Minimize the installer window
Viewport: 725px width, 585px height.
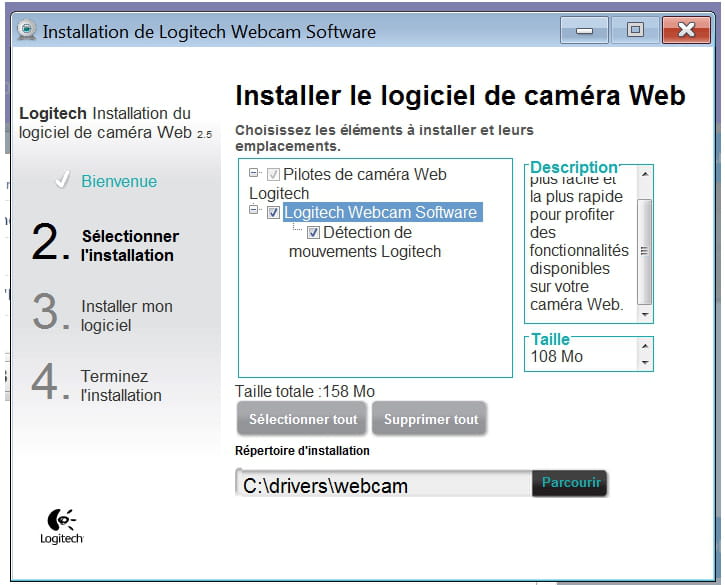[584, 30]
